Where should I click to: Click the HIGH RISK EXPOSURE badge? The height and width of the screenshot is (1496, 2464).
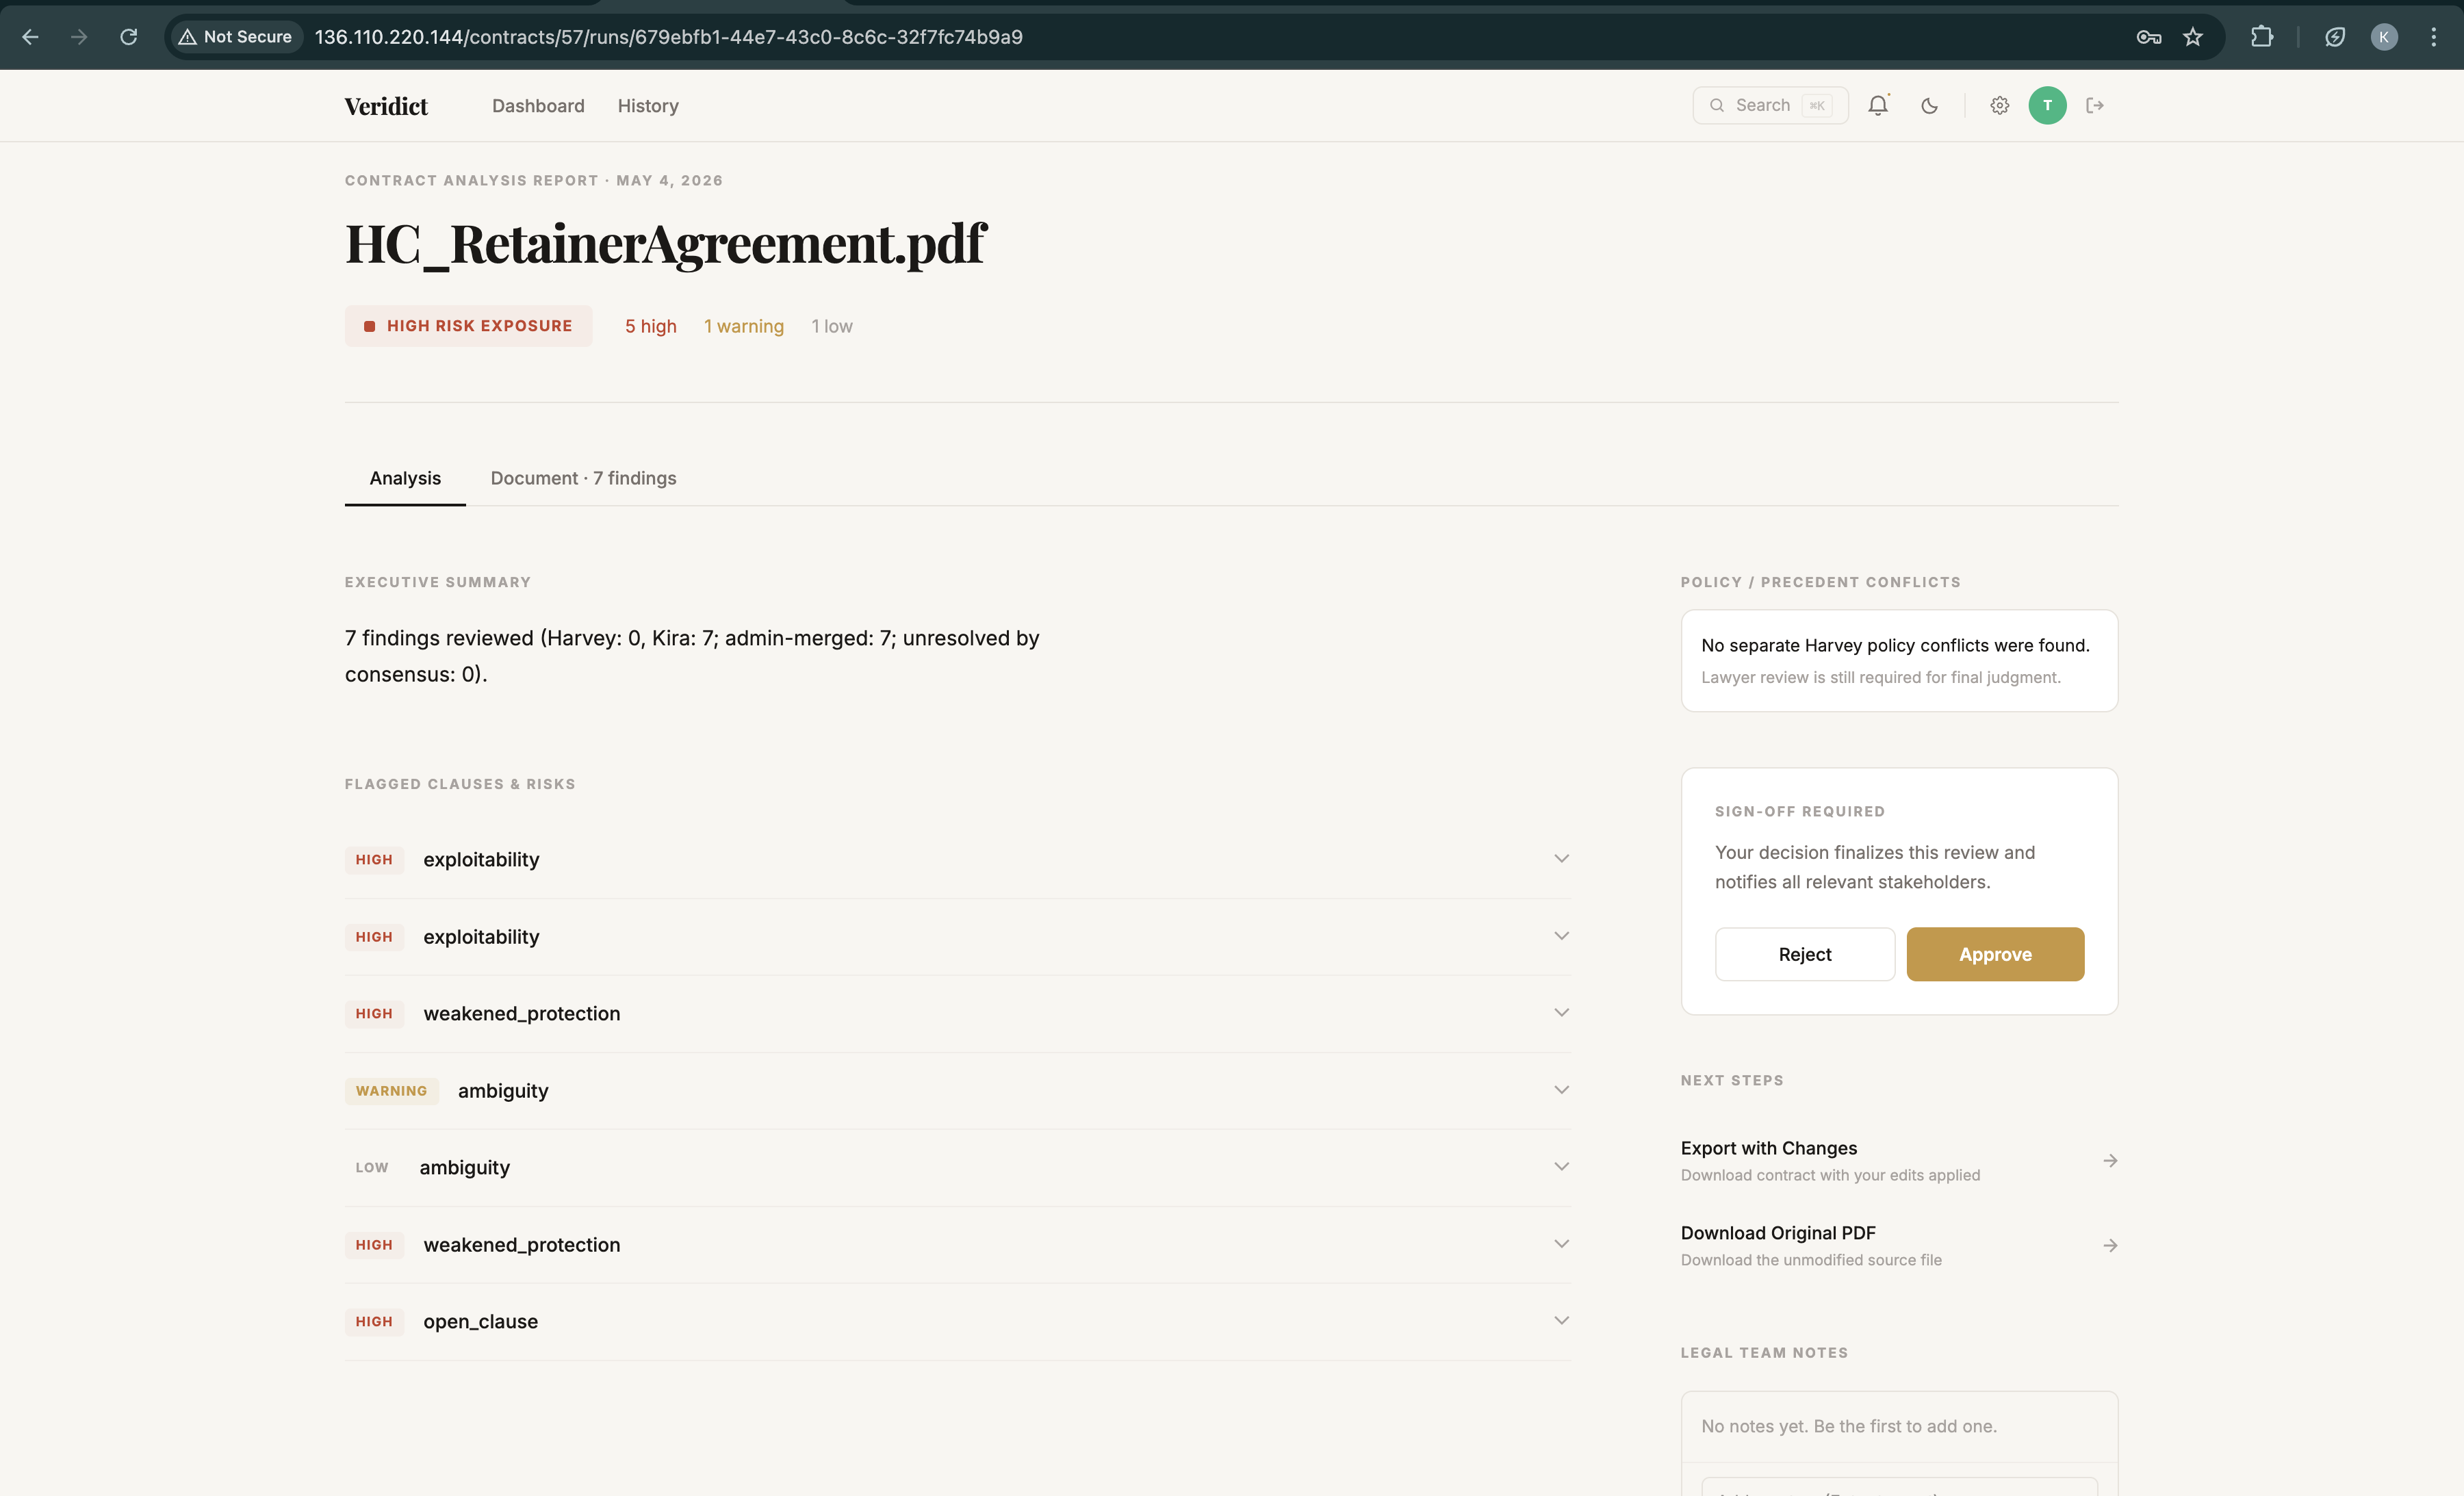(x=468, y=326)
